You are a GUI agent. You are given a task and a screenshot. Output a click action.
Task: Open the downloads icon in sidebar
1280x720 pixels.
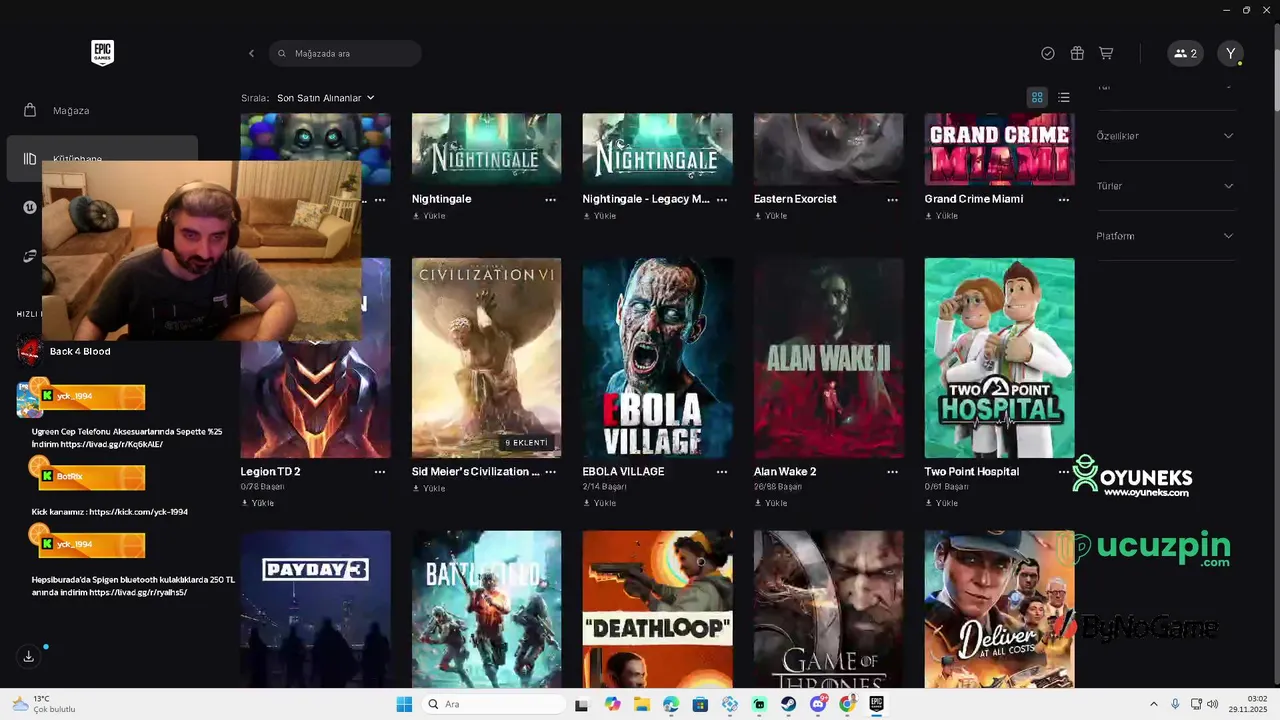point(28,656)
